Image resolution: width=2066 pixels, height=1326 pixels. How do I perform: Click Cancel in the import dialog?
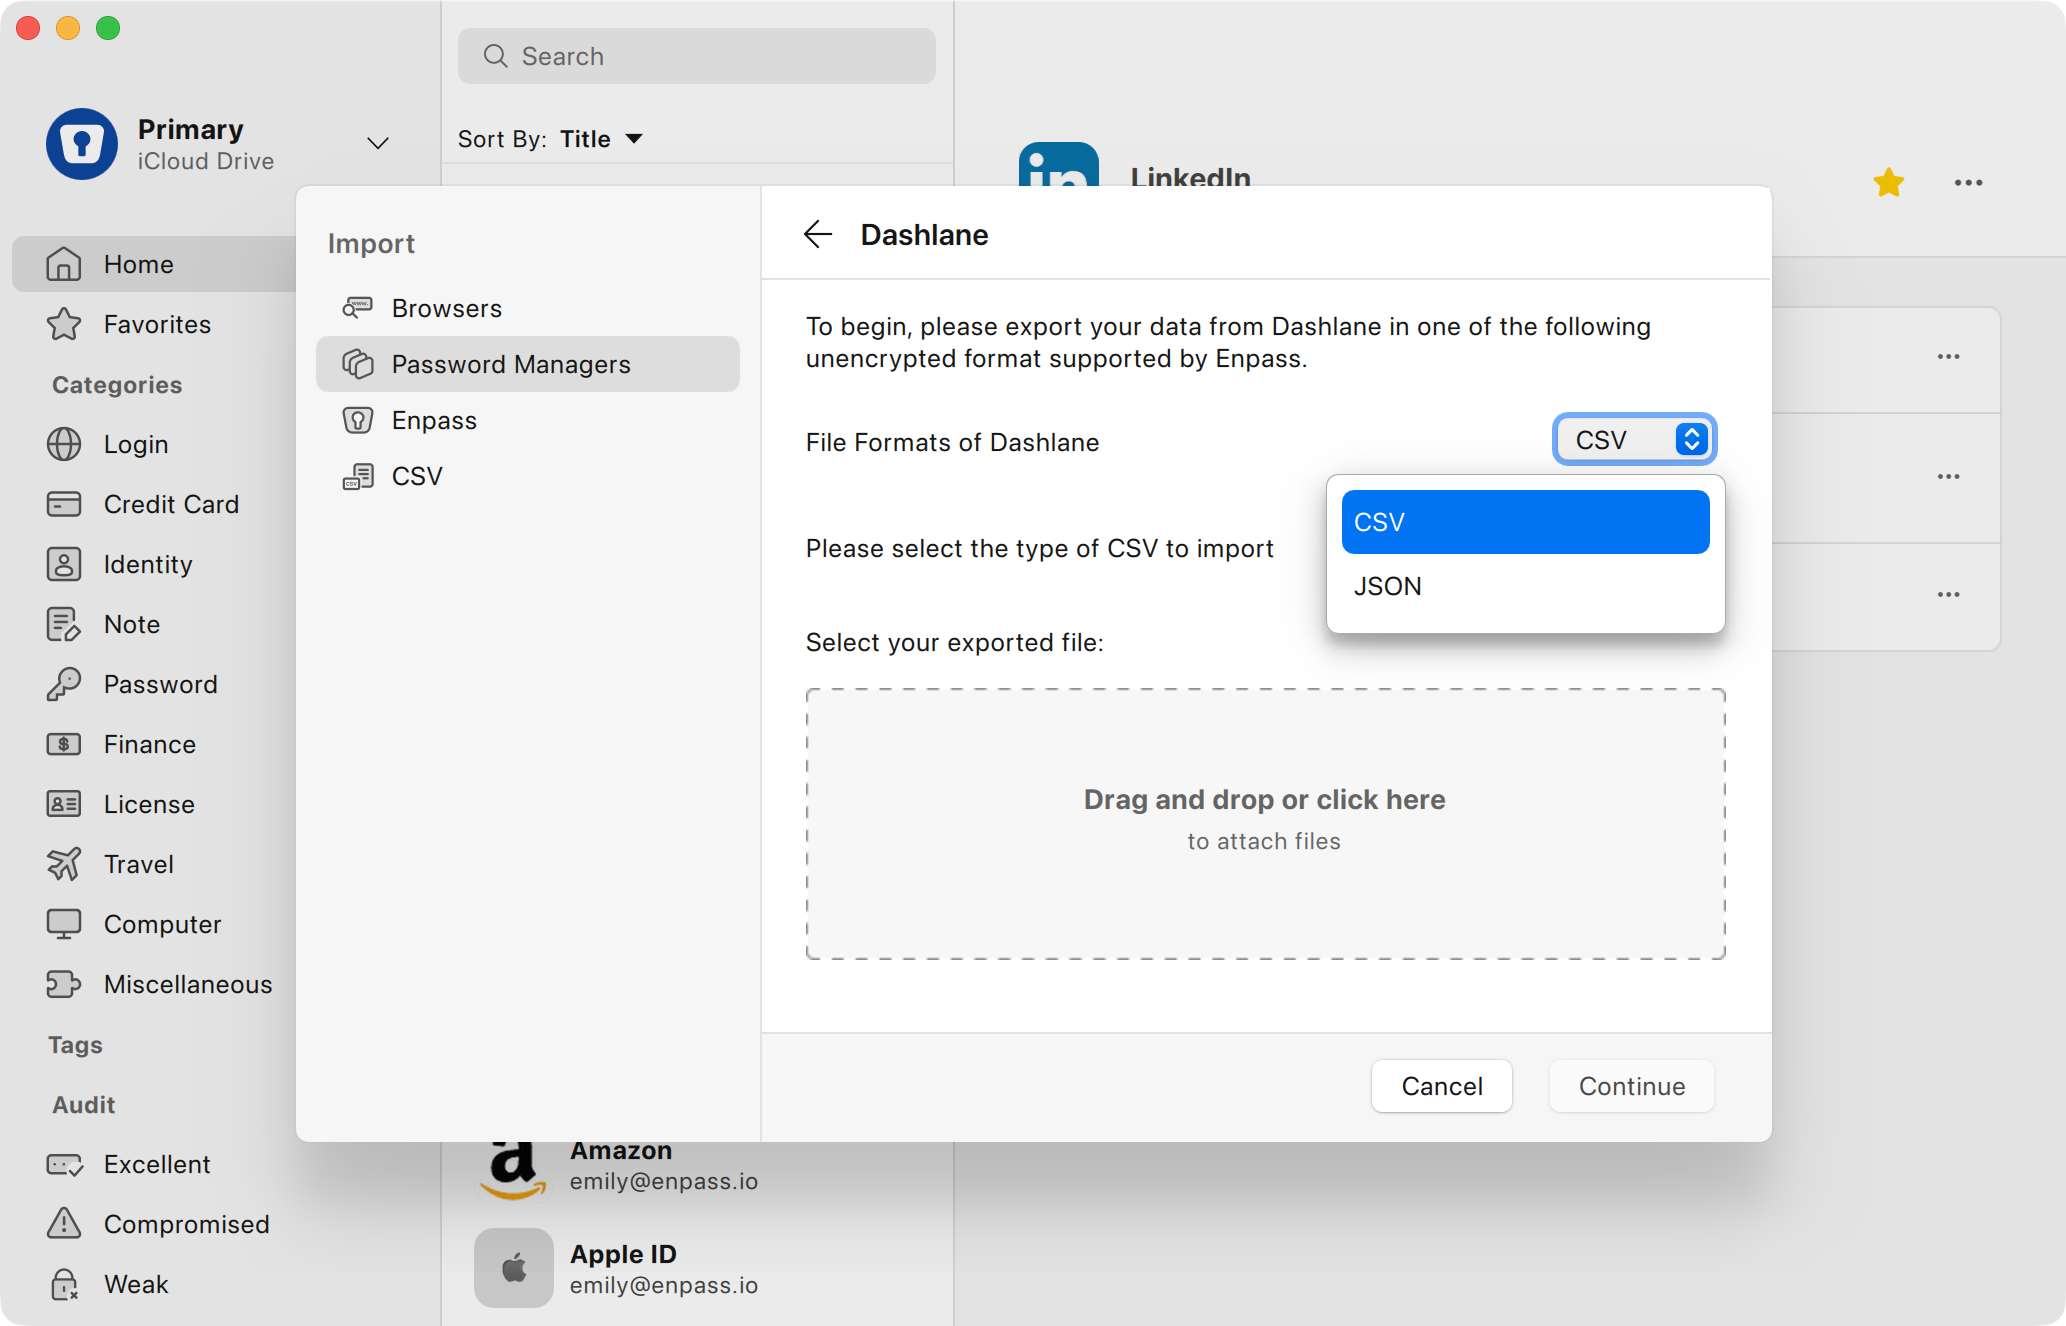pyautogui.click(x=1441, y=1086)
